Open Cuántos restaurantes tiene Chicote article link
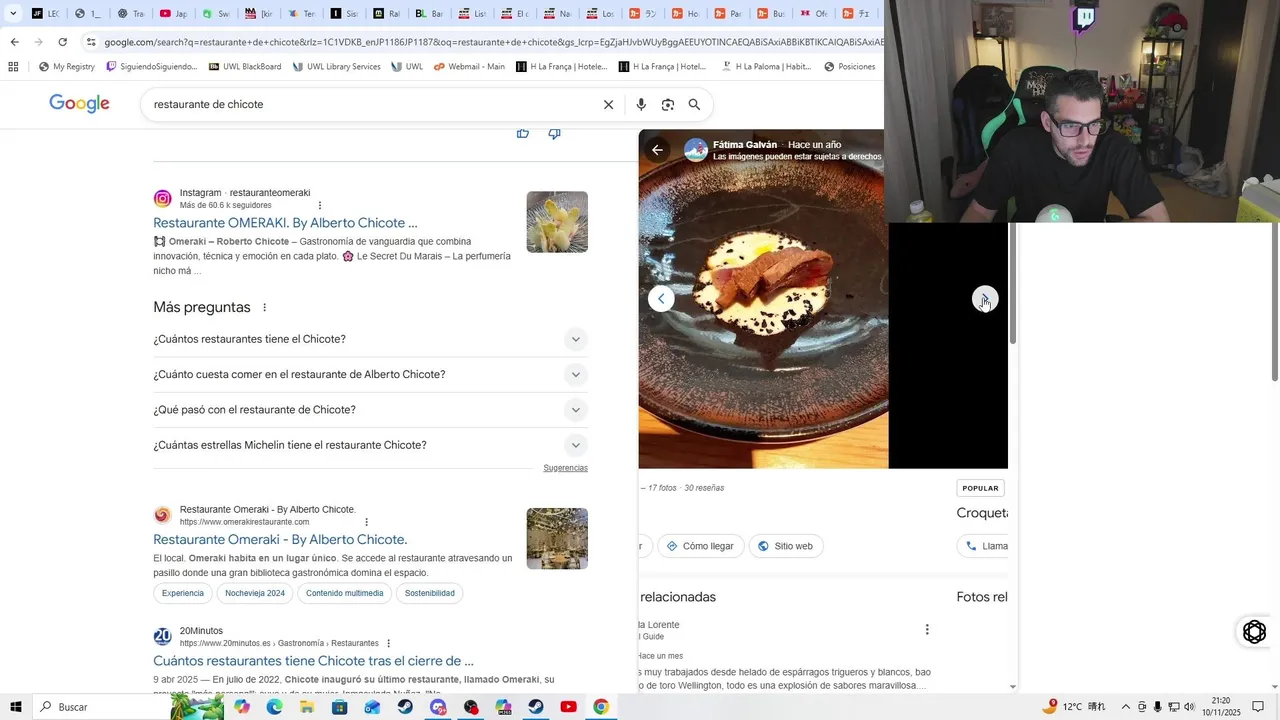 pos(313,661)
